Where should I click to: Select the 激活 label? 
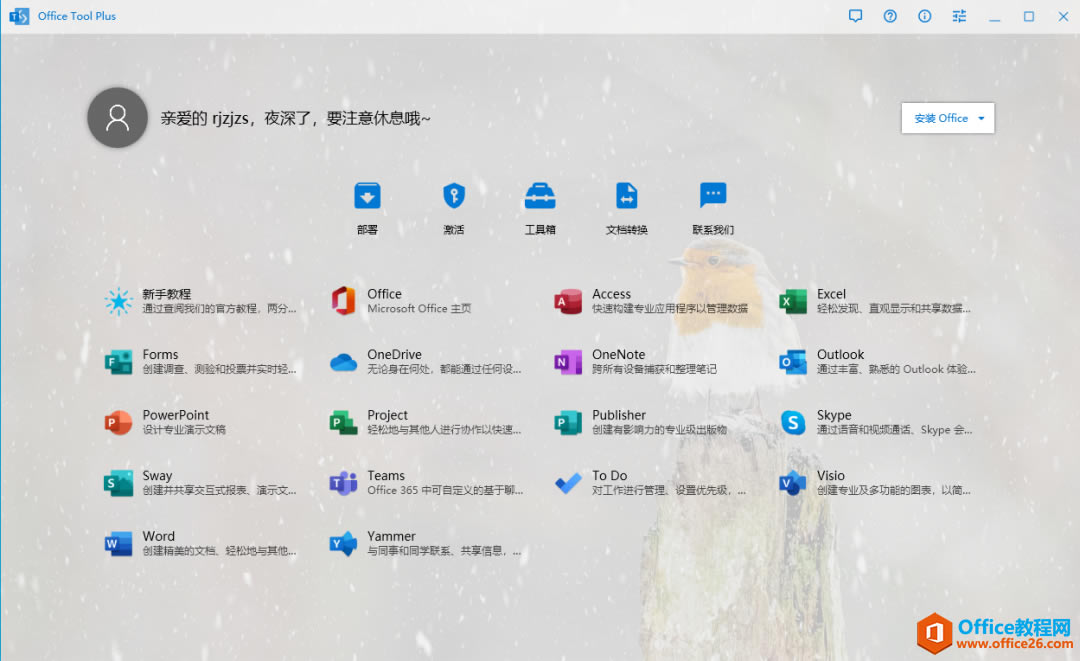point(453,230)
